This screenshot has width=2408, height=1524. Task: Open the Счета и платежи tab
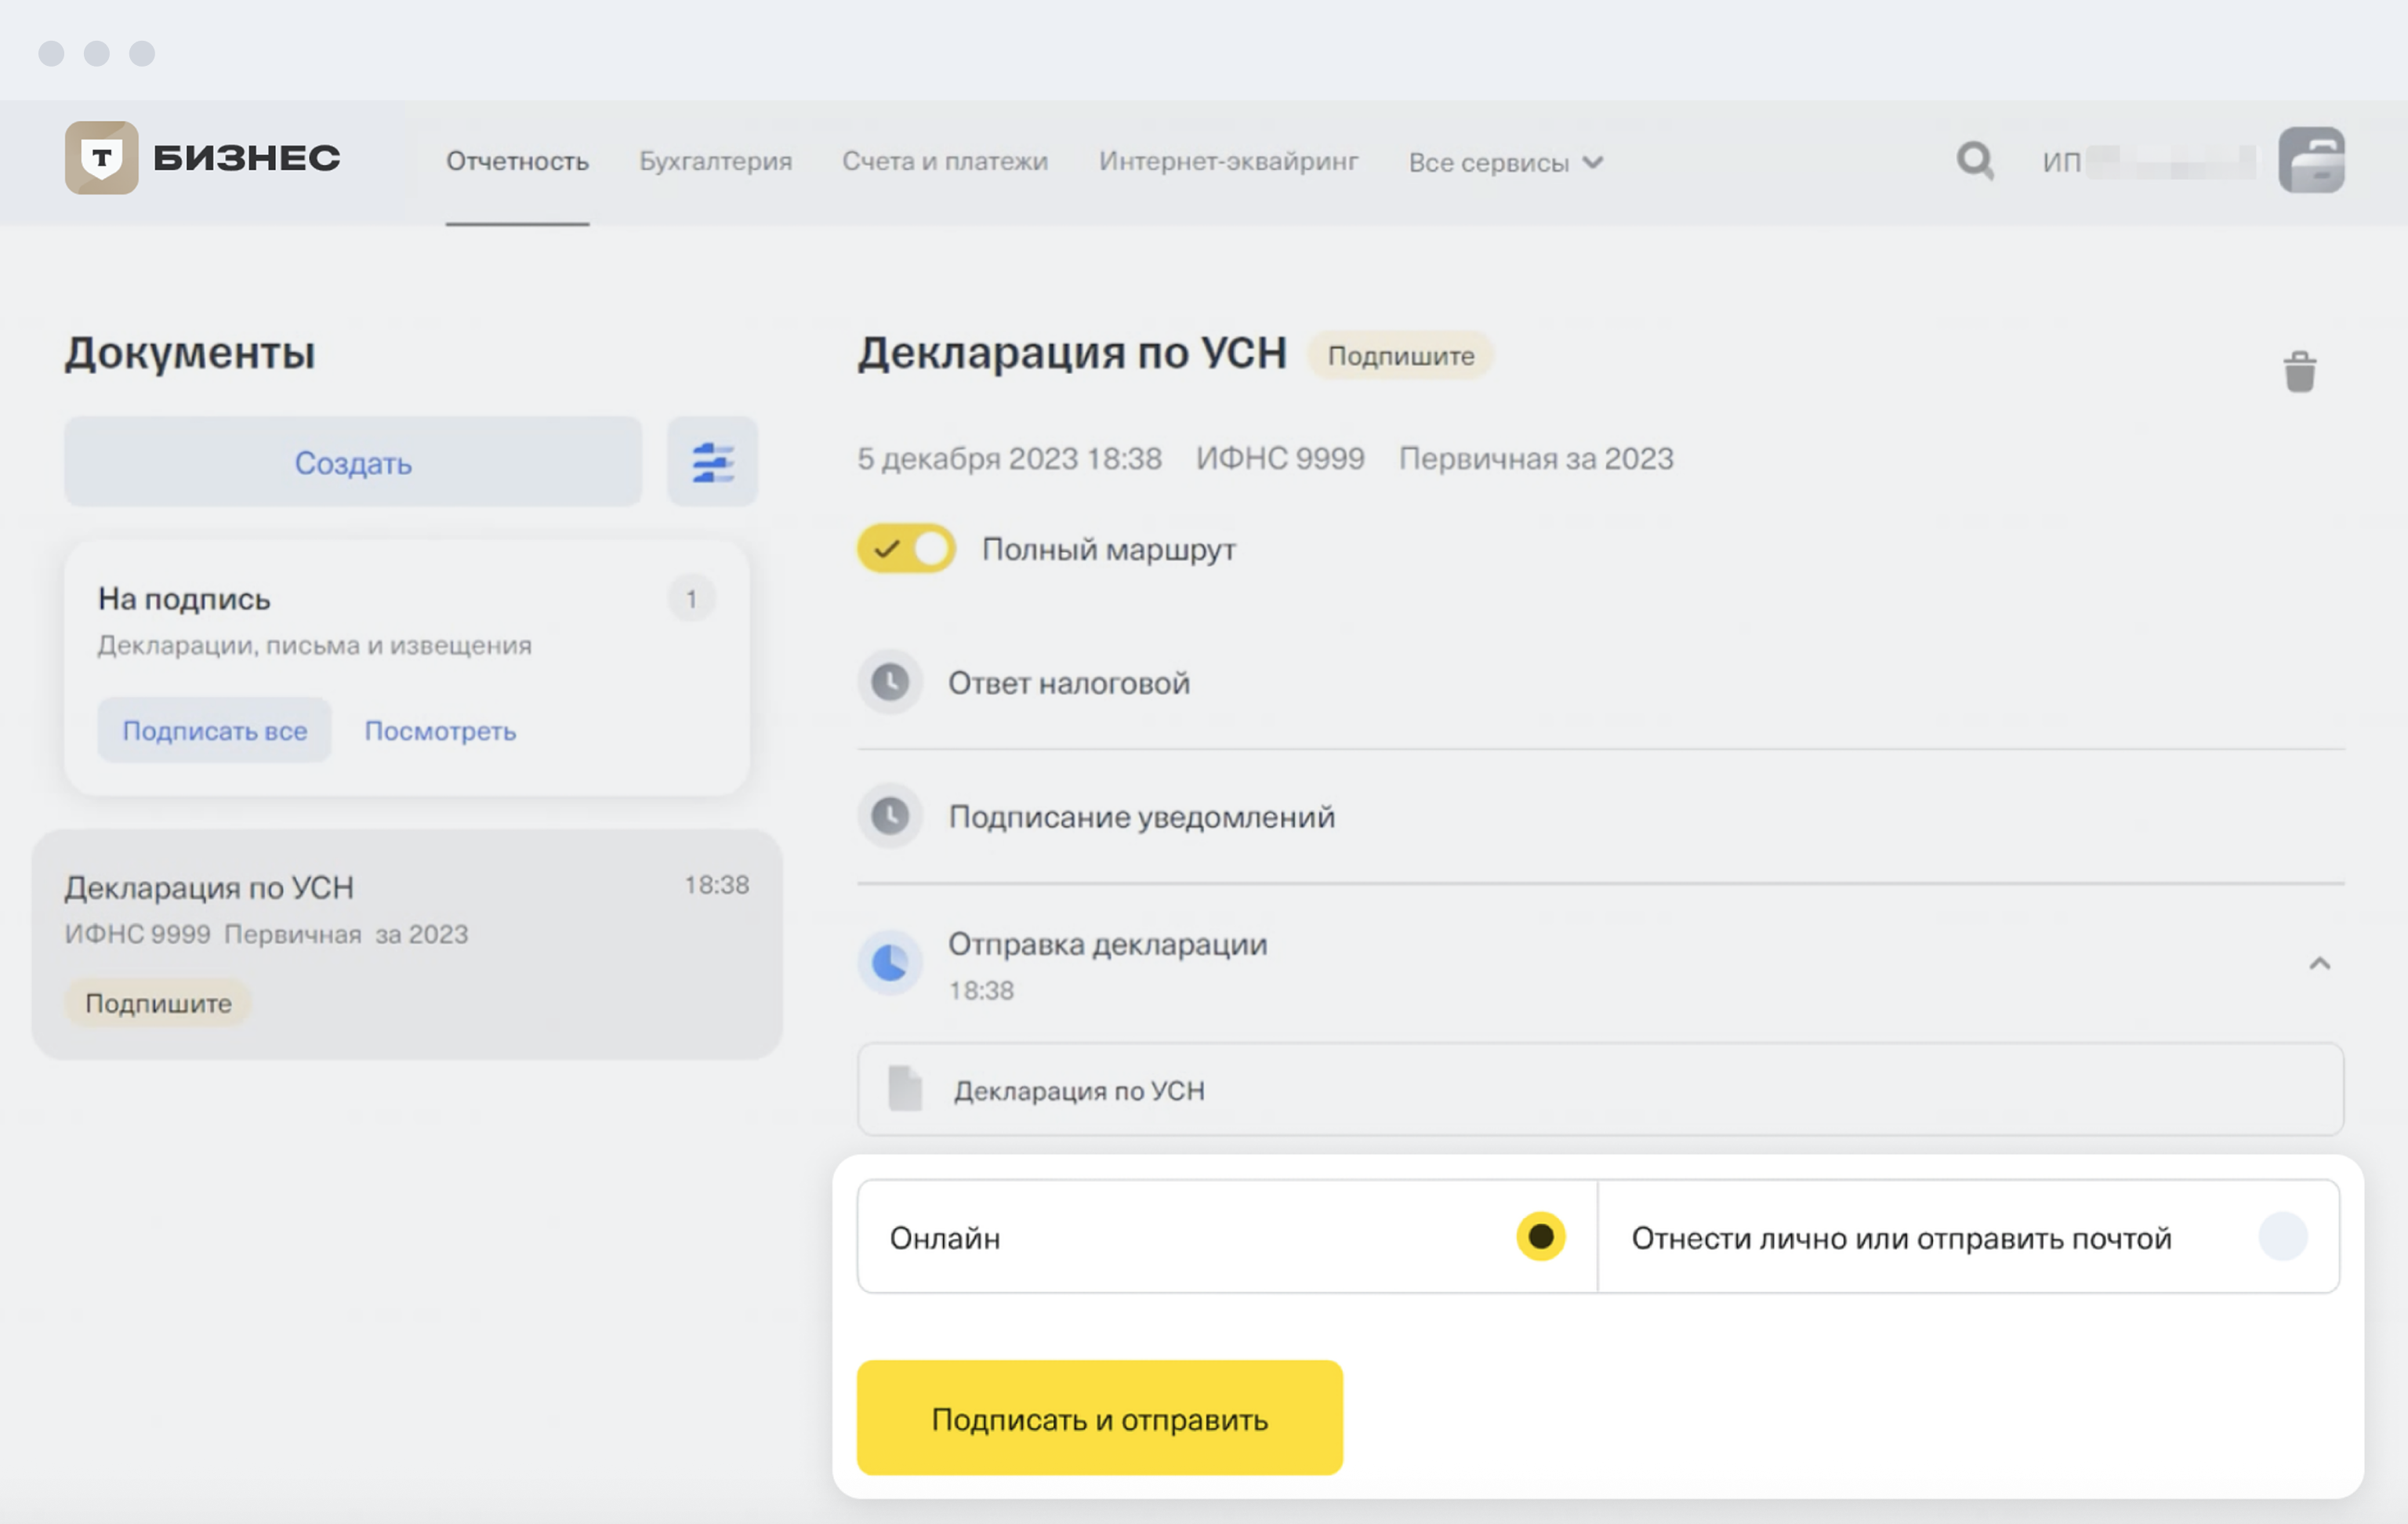pyautogui.click(x=944, y=162)
